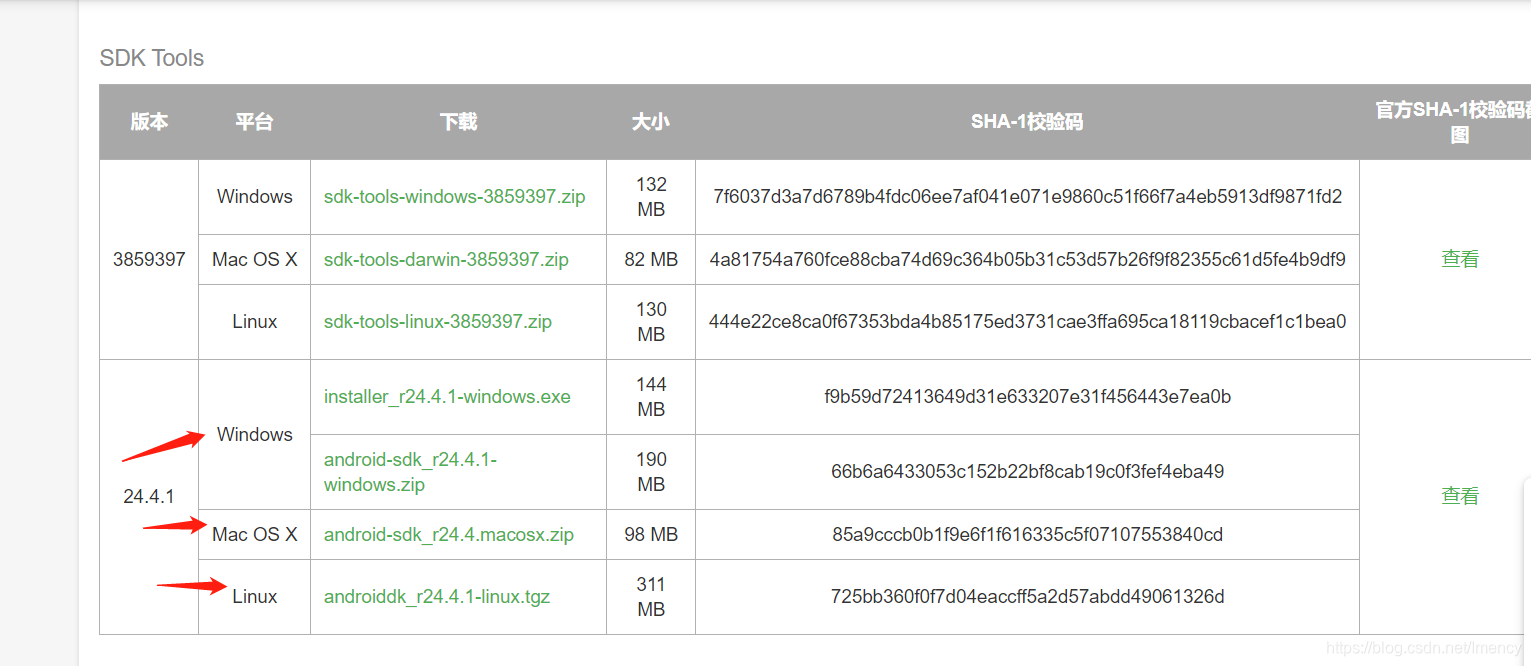Click the 130 MB size cell
This screenshot has width=1531, height=666.
pos(651,322)
